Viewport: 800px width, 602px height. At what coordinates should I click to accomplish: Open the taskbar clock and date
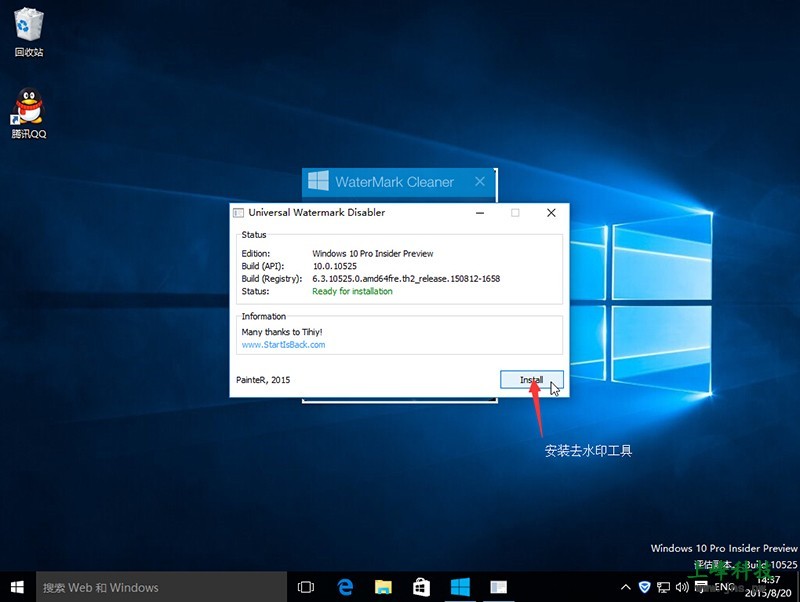[x=768, y=586]
